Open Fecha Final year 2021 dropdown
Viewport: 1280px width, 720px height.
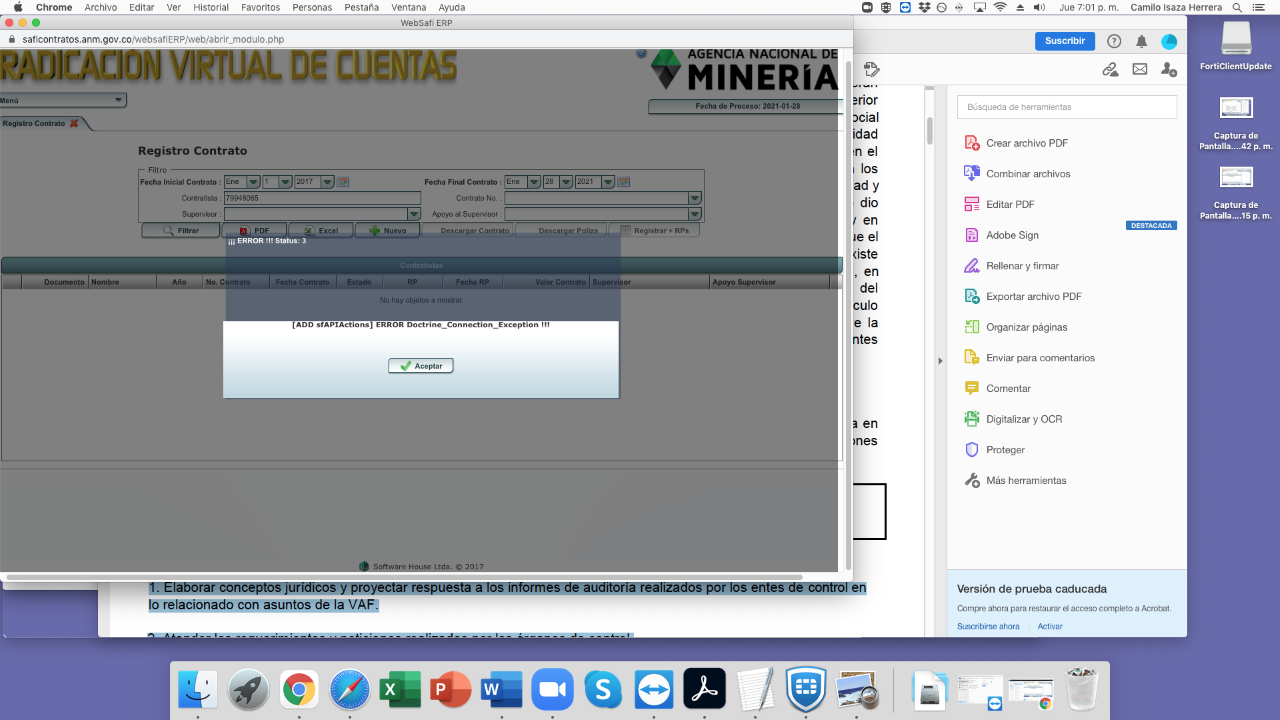point(607,182)
